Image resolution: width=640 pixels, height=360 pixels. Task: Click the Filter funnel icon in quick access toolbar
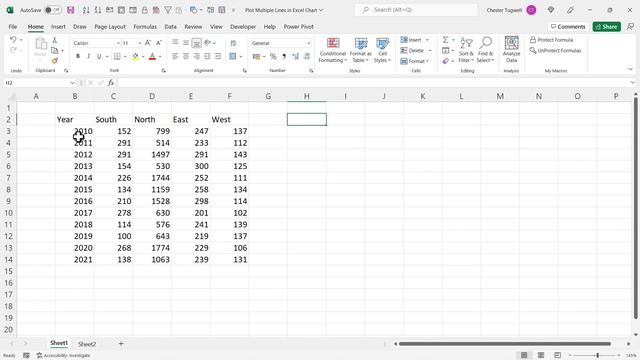pos(168,10)
